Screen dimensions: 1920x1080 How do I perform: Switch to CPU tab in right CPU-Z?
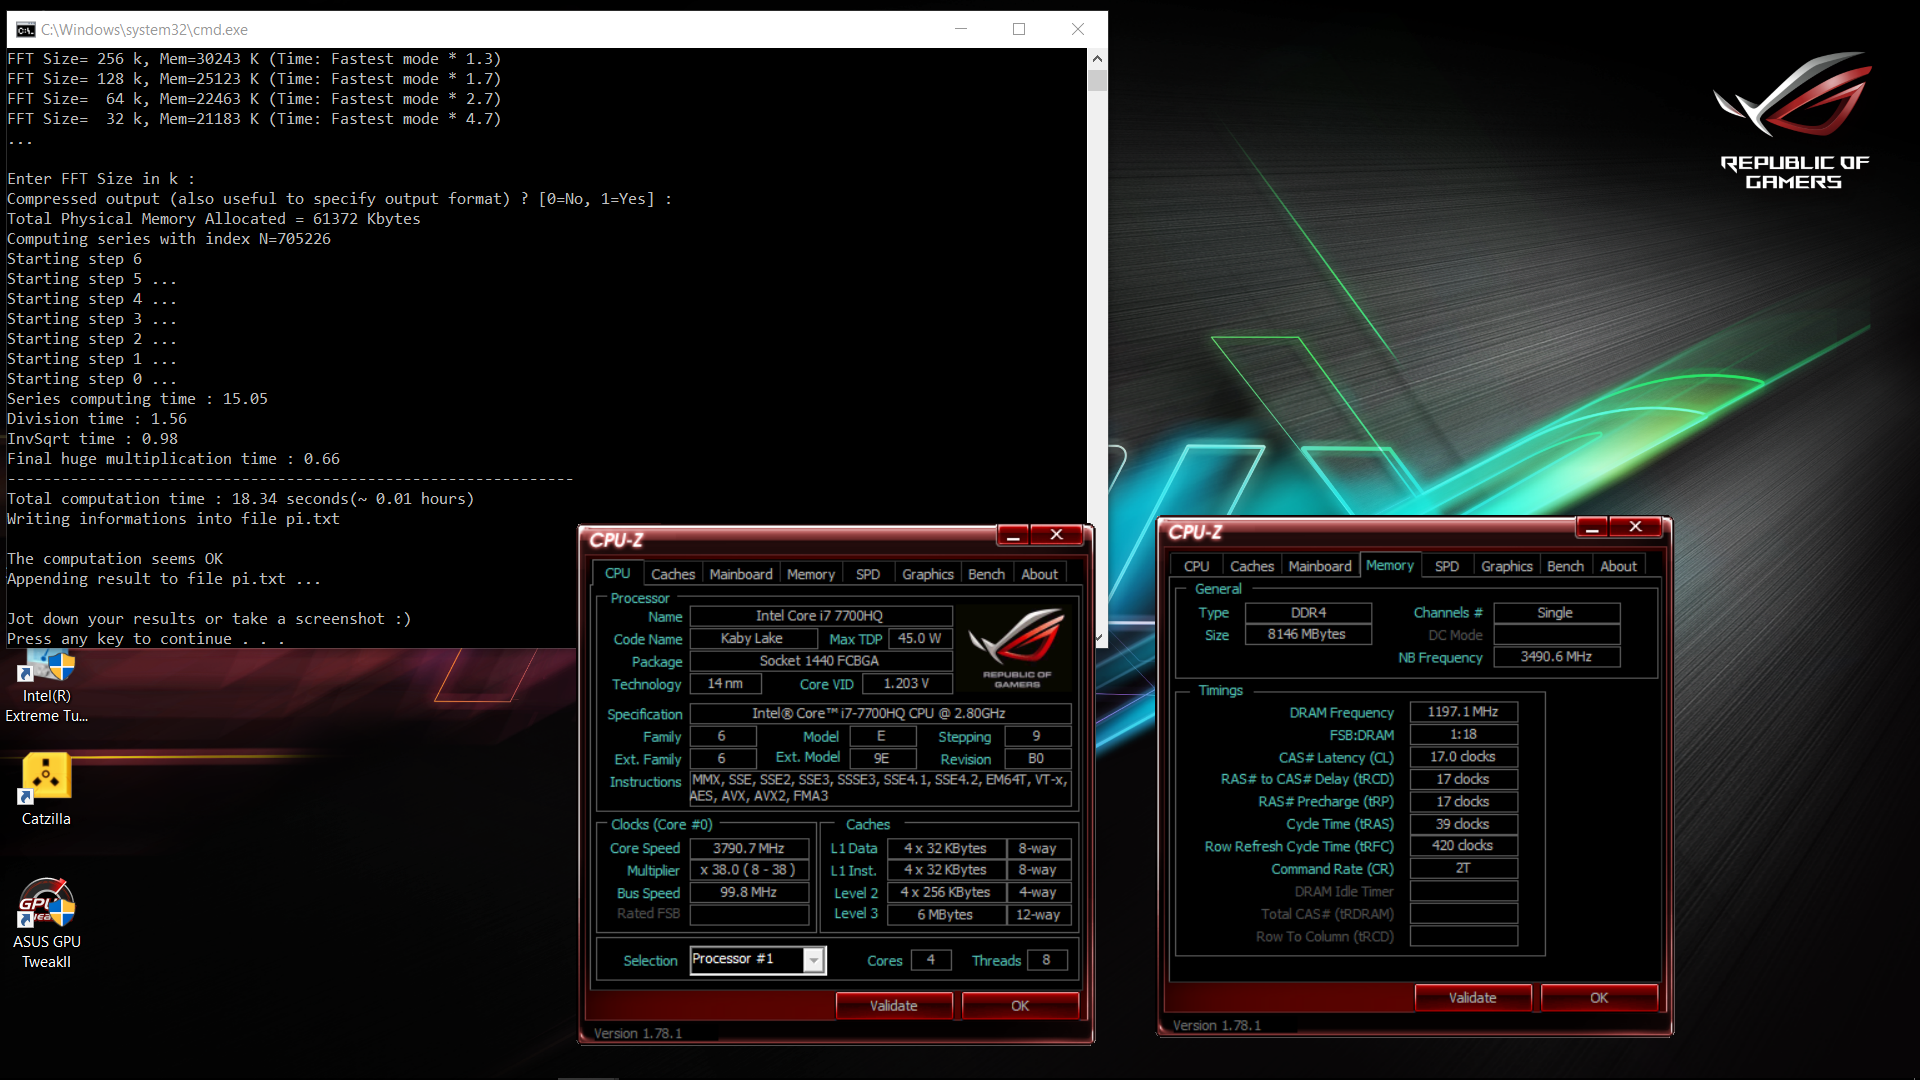pos(1196,566)
